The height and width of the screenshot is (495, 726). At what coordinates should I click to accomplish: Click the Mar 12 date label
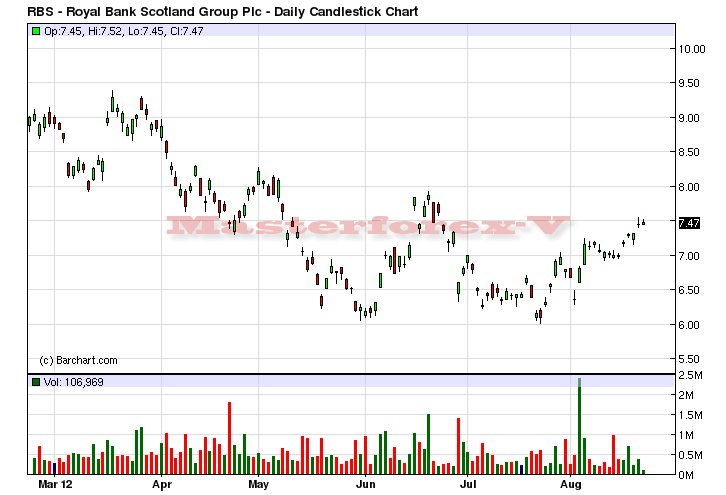point(55,485)
